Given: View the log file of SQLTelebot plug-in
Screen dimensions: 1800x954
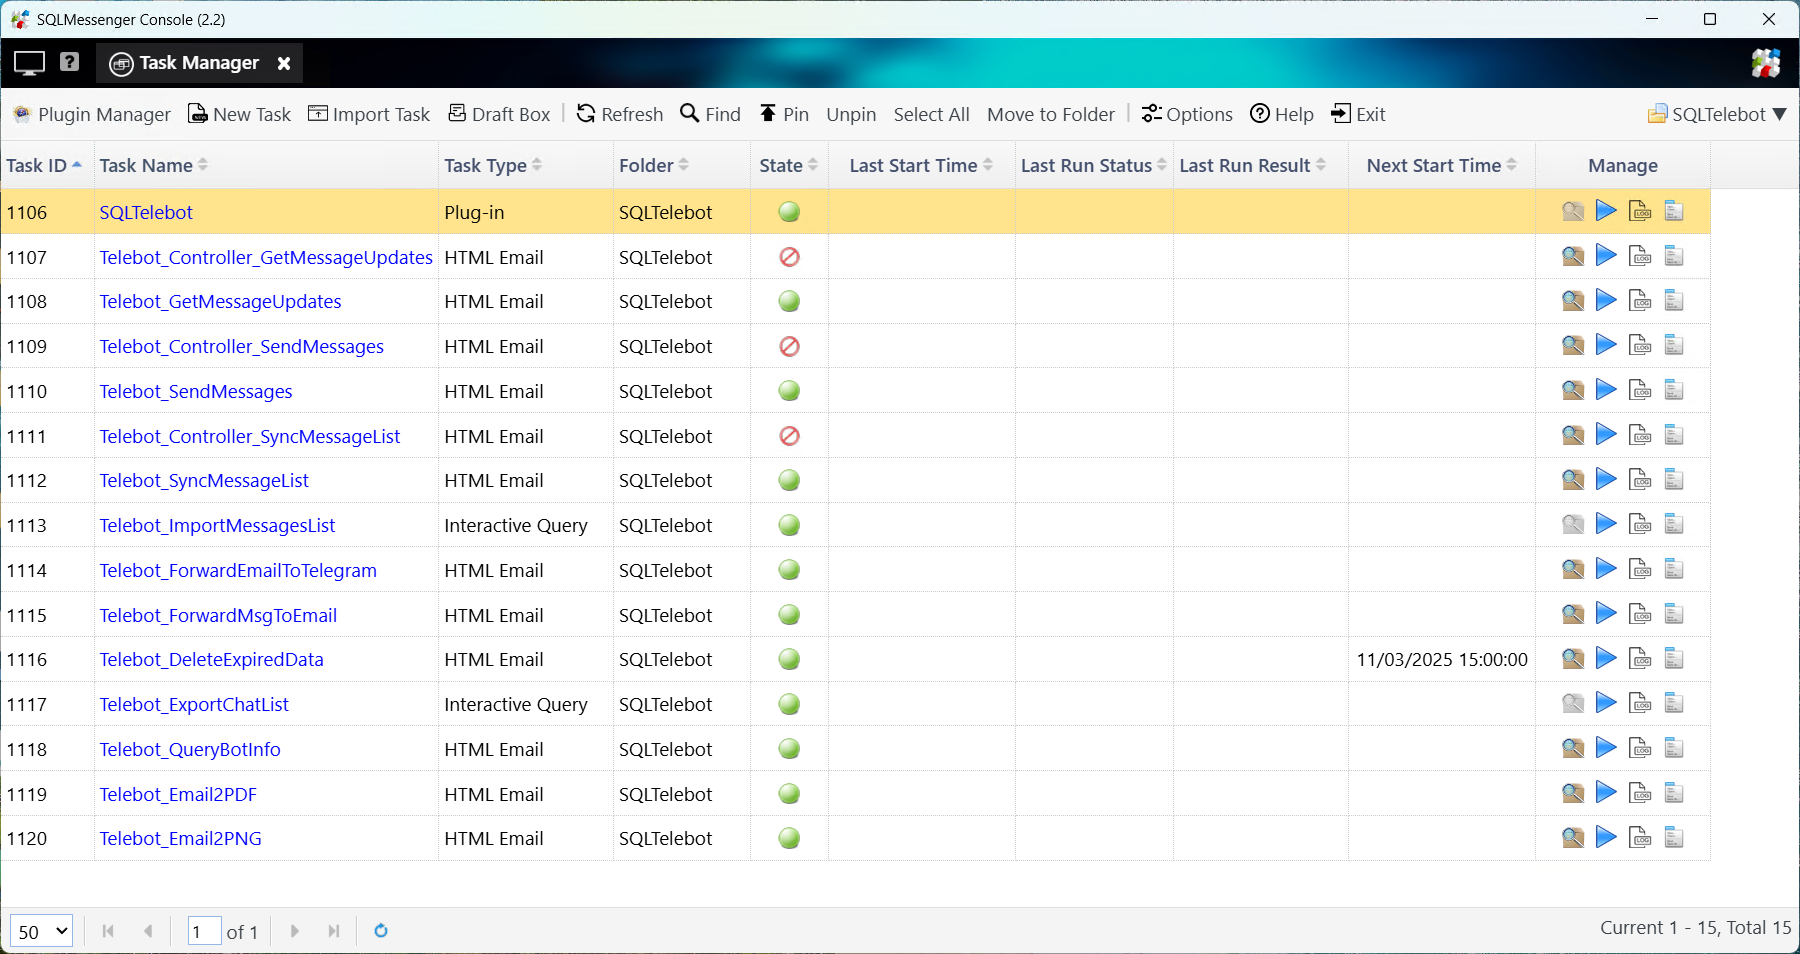Looking at the screenshot, I should coord(1640,211).
